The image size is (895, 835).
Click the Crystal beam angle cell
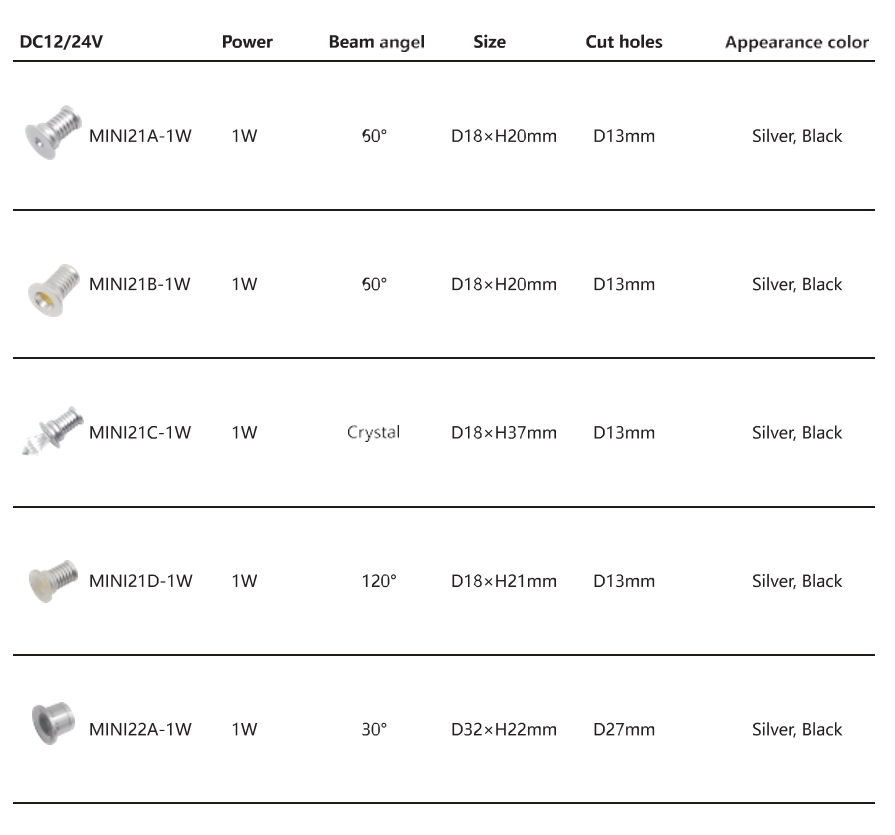[x=373, y=433]
